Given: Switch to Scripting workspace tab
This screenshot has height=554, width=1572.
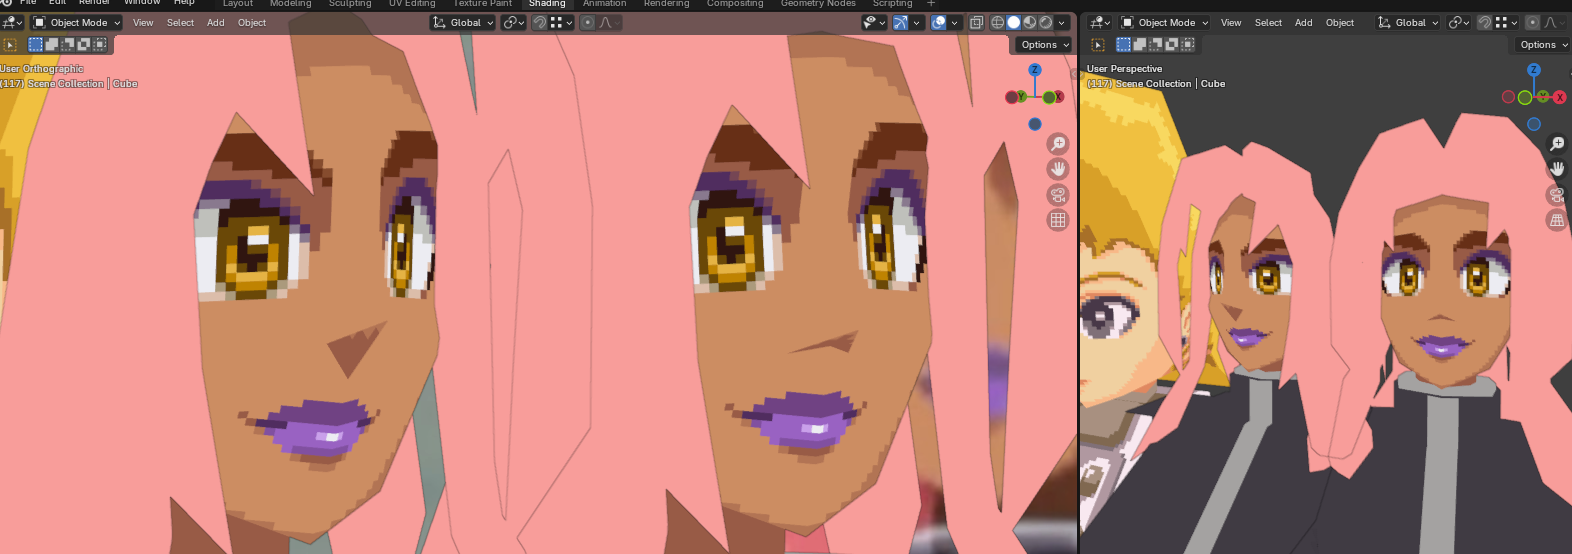Looking at the screenshot, I should tap(892, 4).
